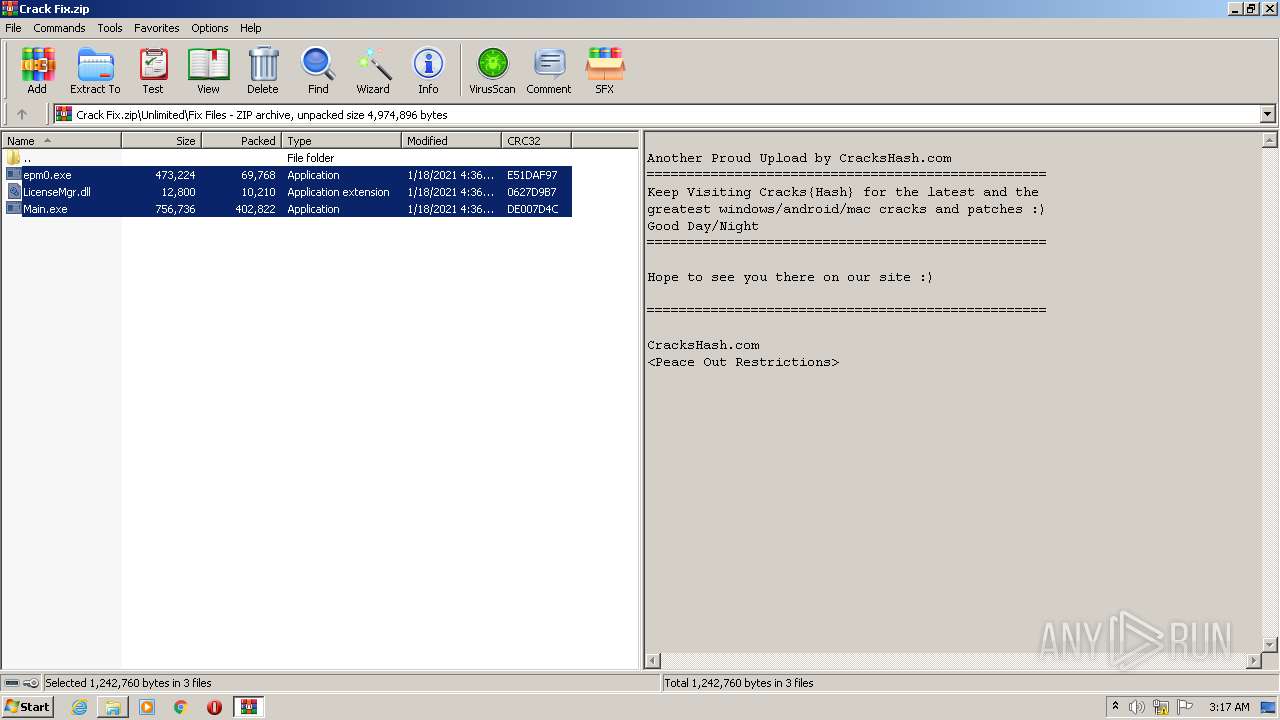Click comment pane scroll left arrow
The image size is (1280, 720).
coord(654,660)
